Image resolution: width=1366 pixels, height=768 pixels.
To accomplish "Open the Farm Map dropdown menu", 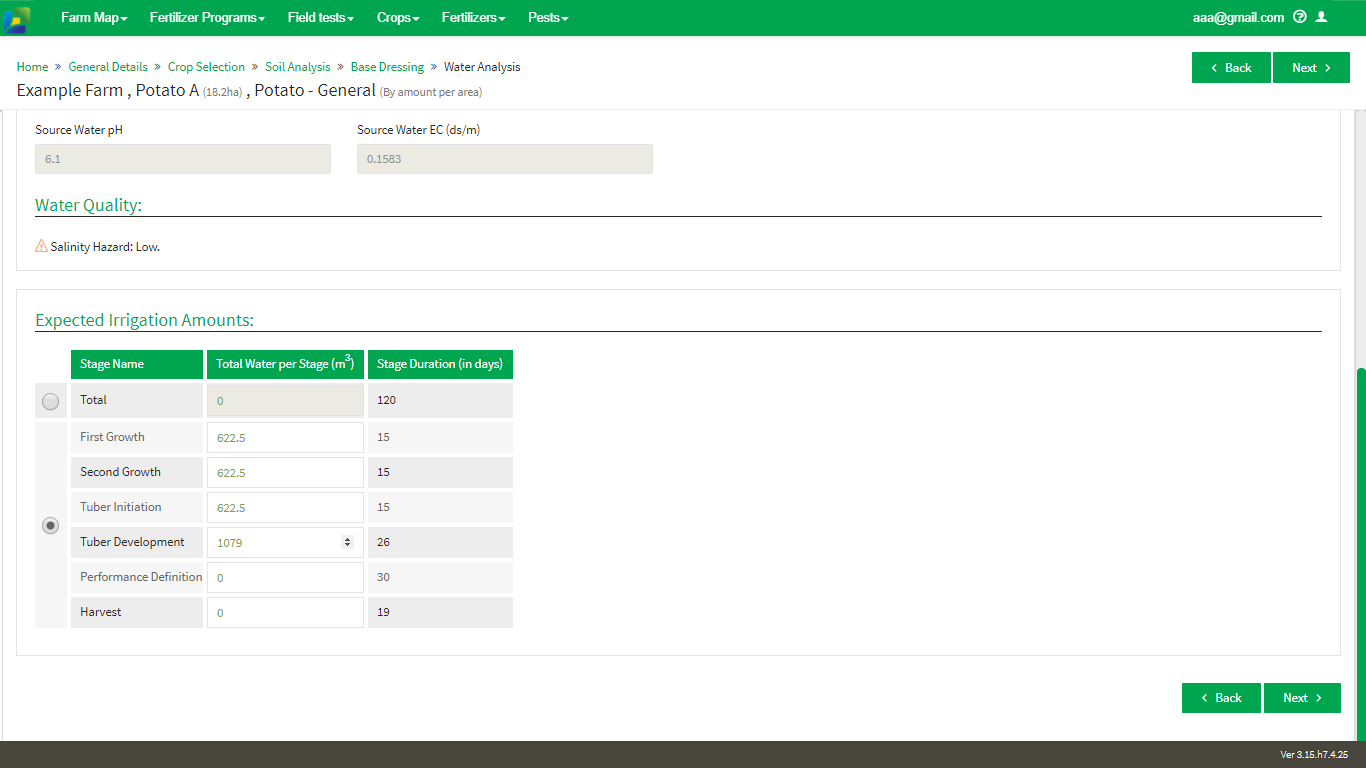I will point(94,18).
